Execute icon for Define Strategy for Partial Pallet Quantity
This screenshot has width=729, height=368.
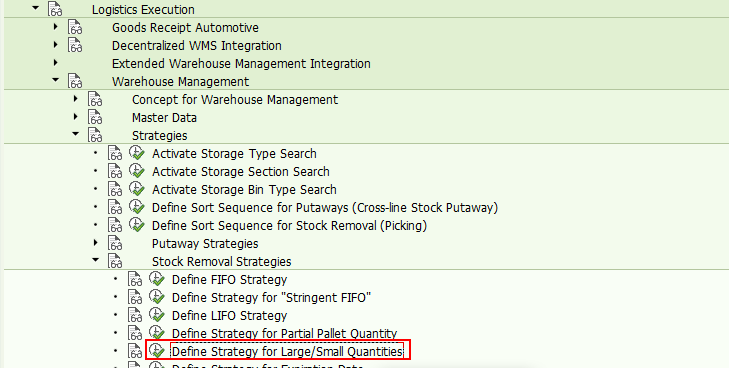click(x=157, y=333)
